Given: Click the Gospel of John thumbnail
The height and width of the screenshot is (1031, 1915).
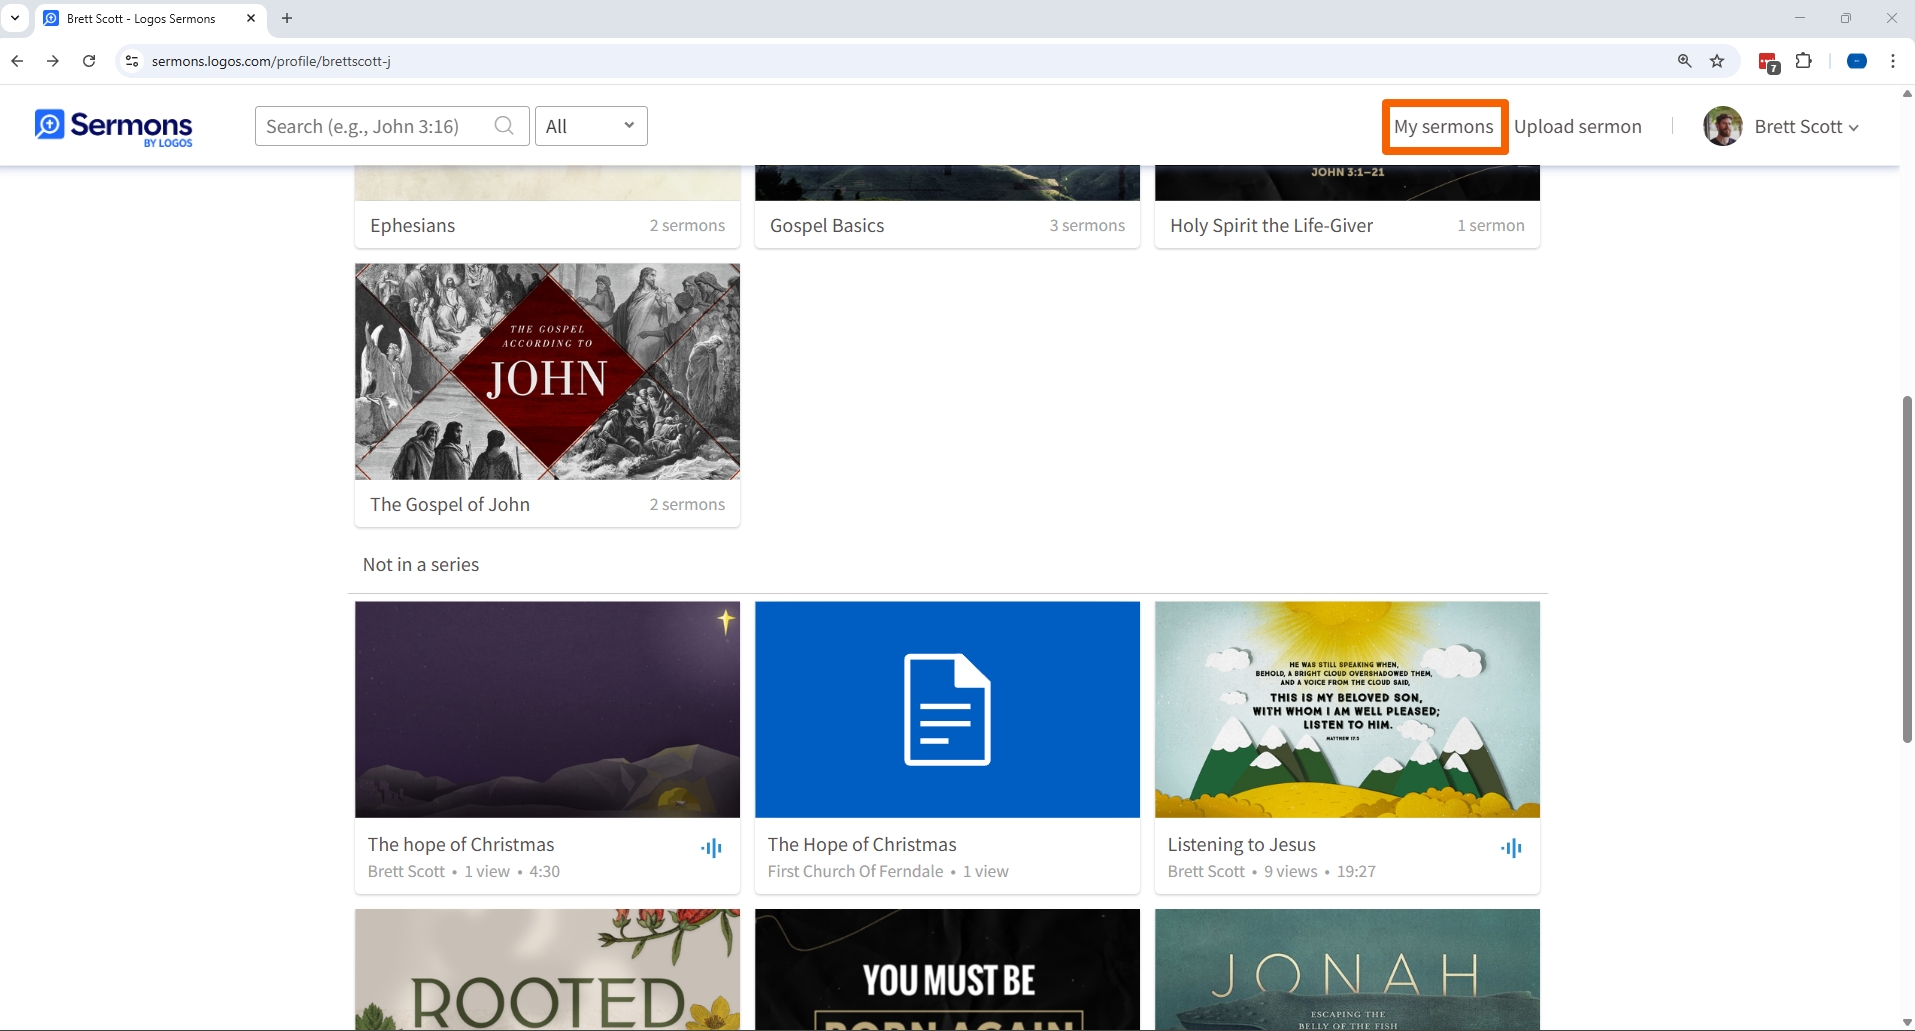Looking at the screenshot, I should 547,371.
